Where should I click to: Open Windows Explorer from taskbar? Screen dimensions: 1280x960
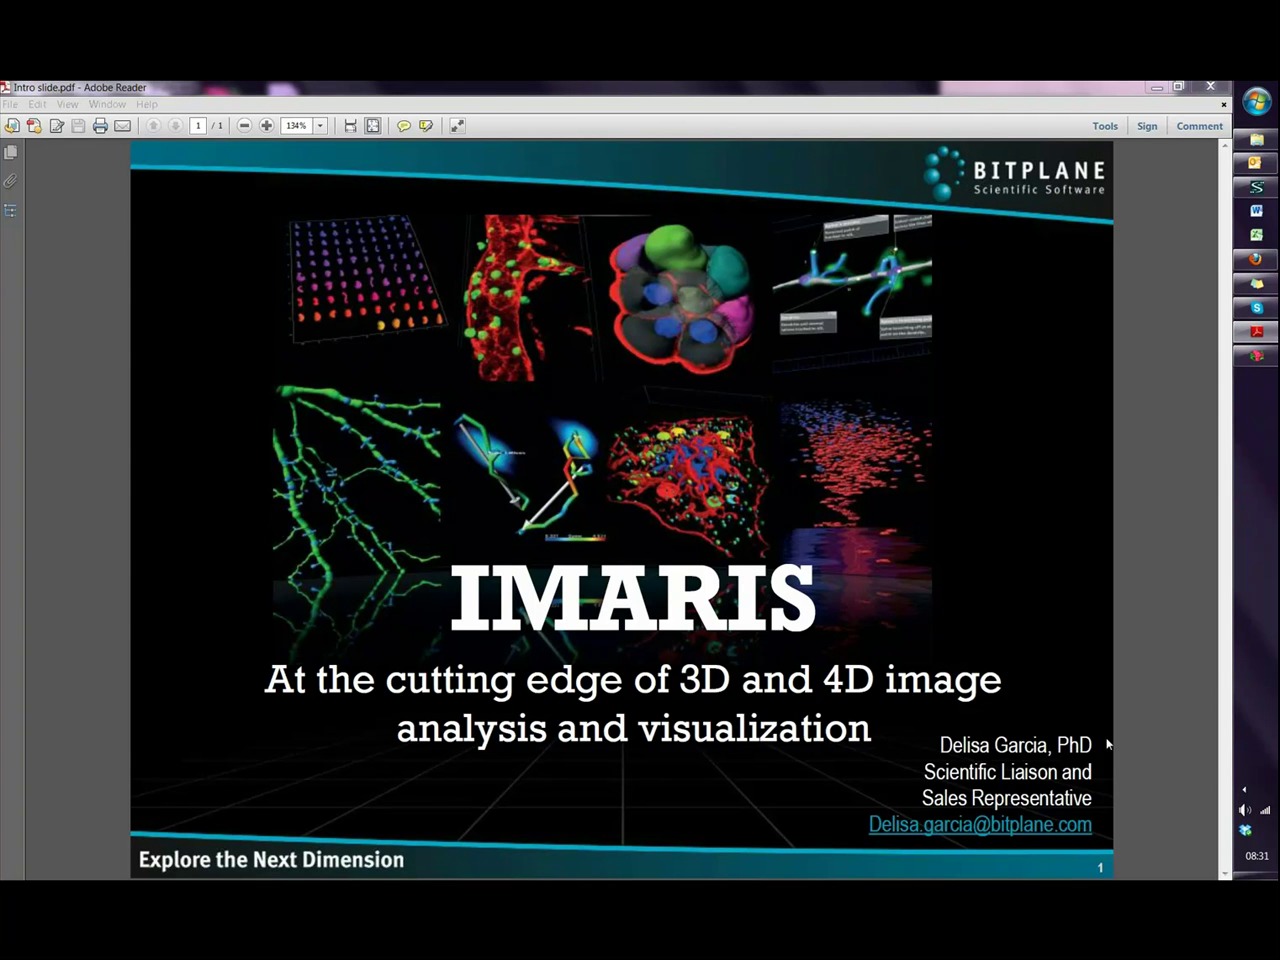(x=1256, y=139)
